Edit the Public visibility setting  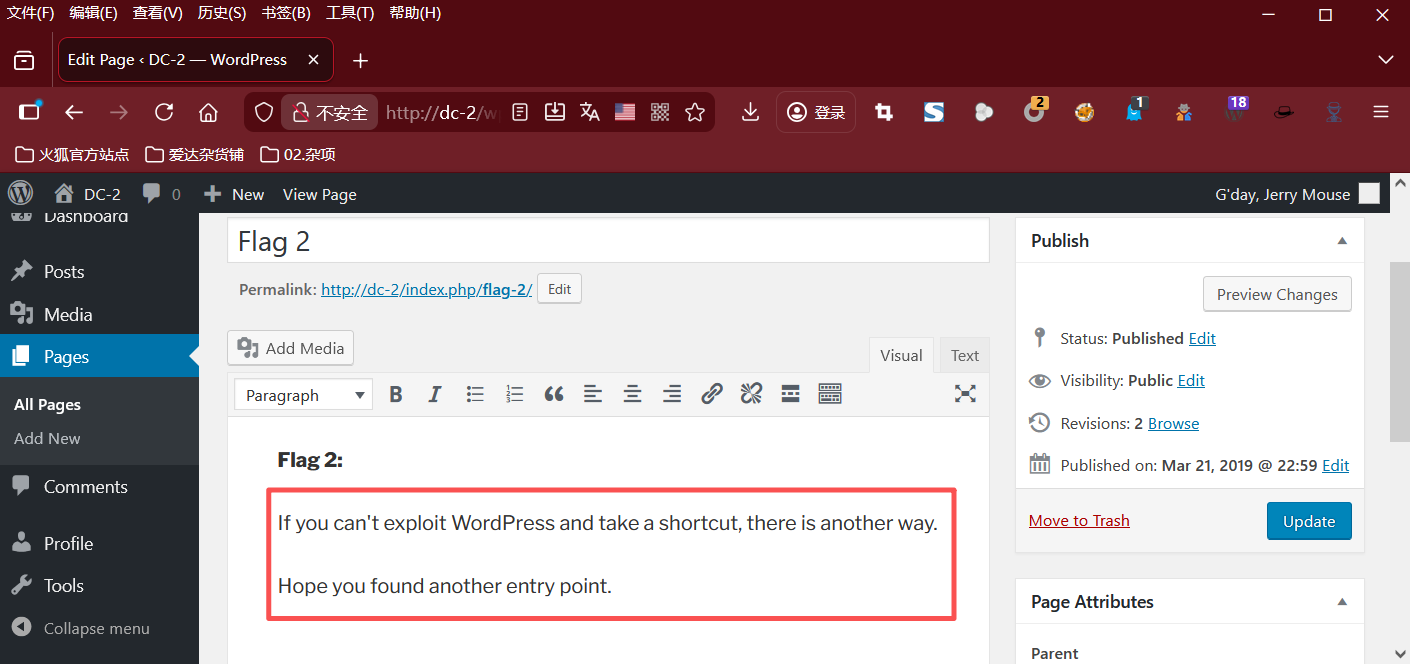pos(1191,380)
